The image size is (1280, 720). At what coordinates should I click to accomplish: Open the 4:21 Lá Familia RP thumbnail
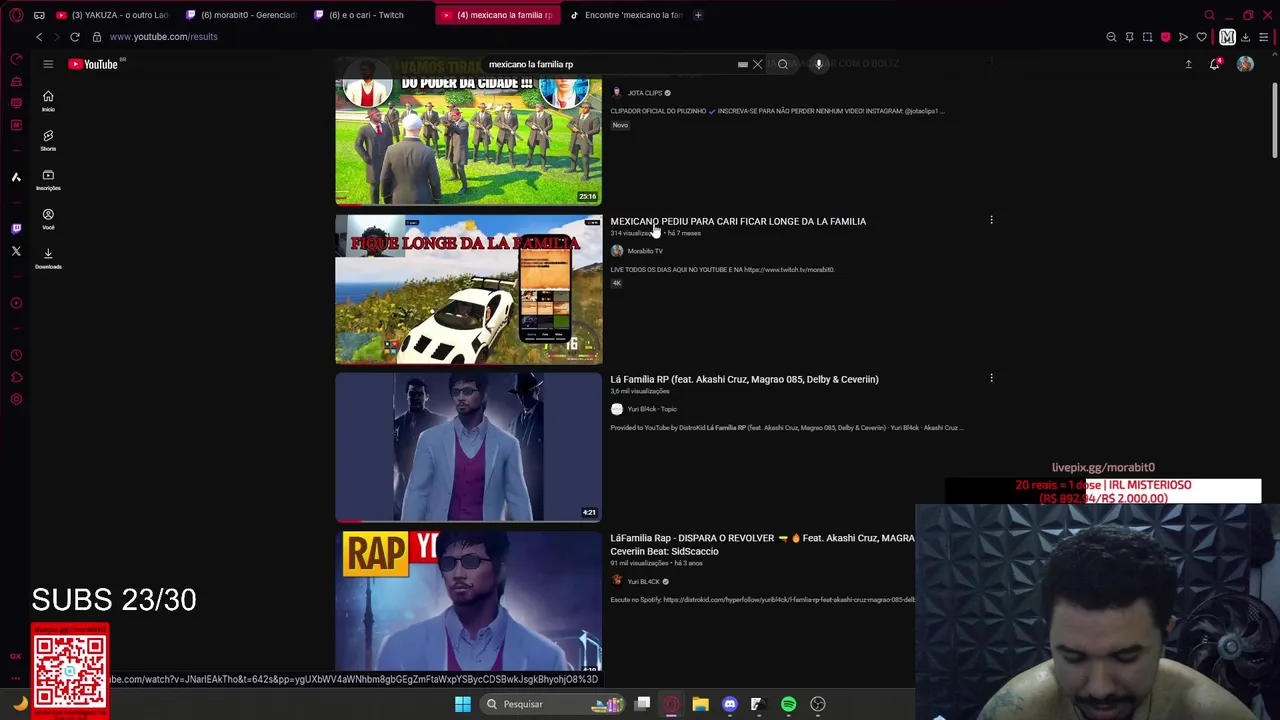[x=468, y=447]
